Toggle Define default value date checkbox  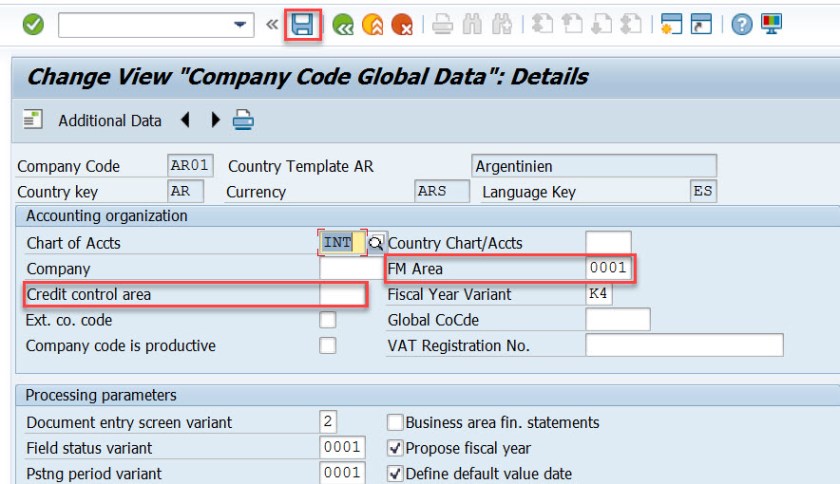click(x=395, y=473)
